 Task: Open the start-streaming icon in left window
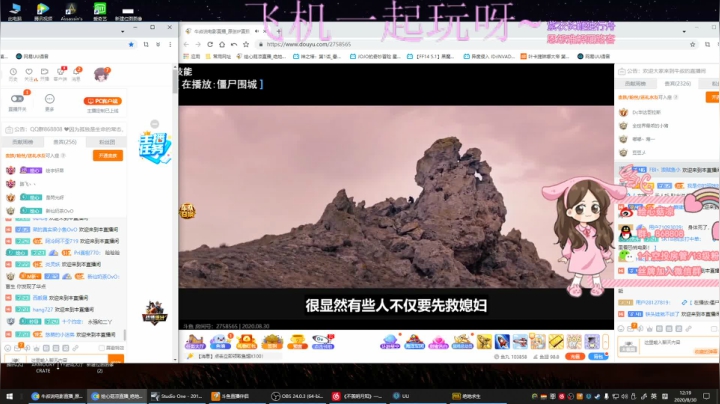pos(45,72)
